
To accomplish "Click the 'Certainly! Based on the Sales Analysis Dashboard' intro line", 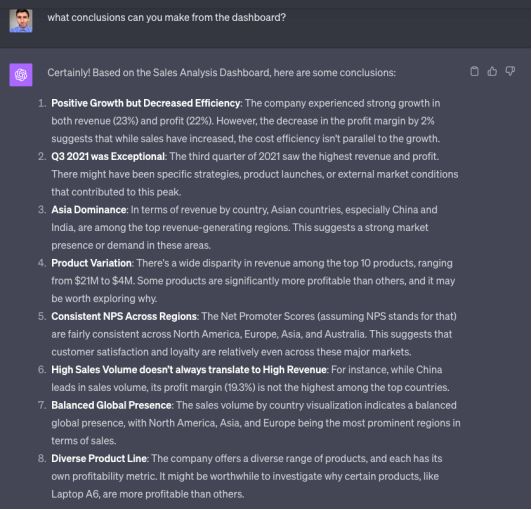I will (x=222, y=73).
